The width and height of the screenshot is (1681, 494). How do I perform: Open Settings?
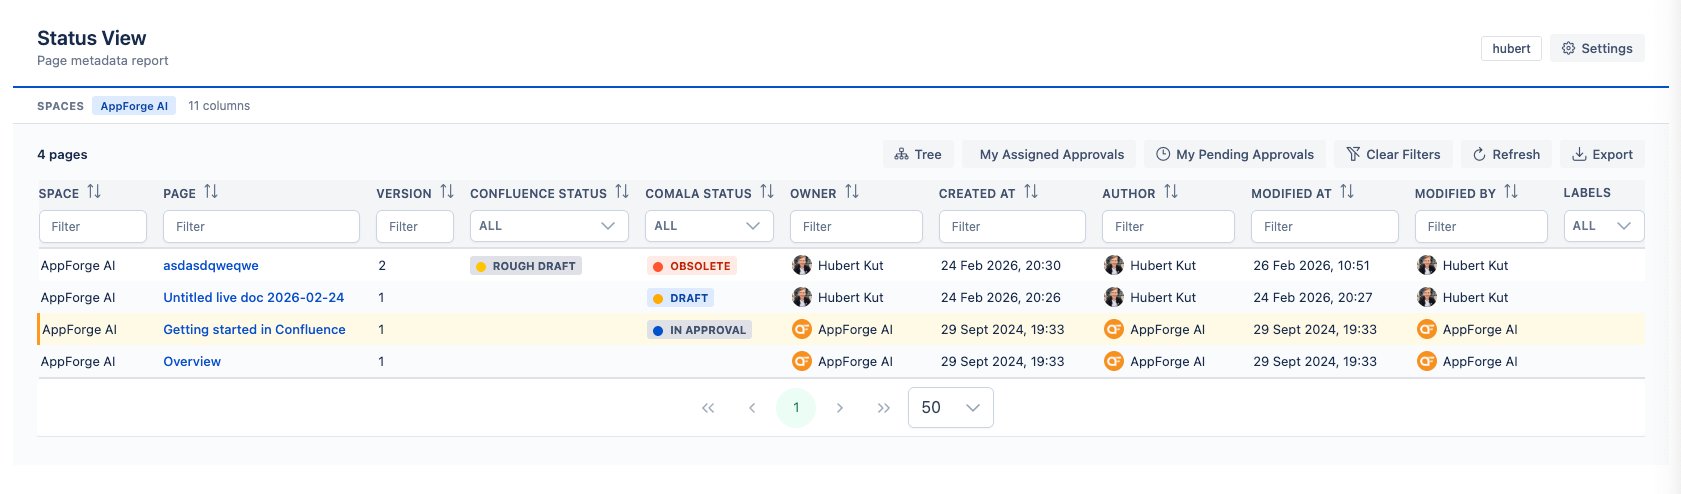1597,48
